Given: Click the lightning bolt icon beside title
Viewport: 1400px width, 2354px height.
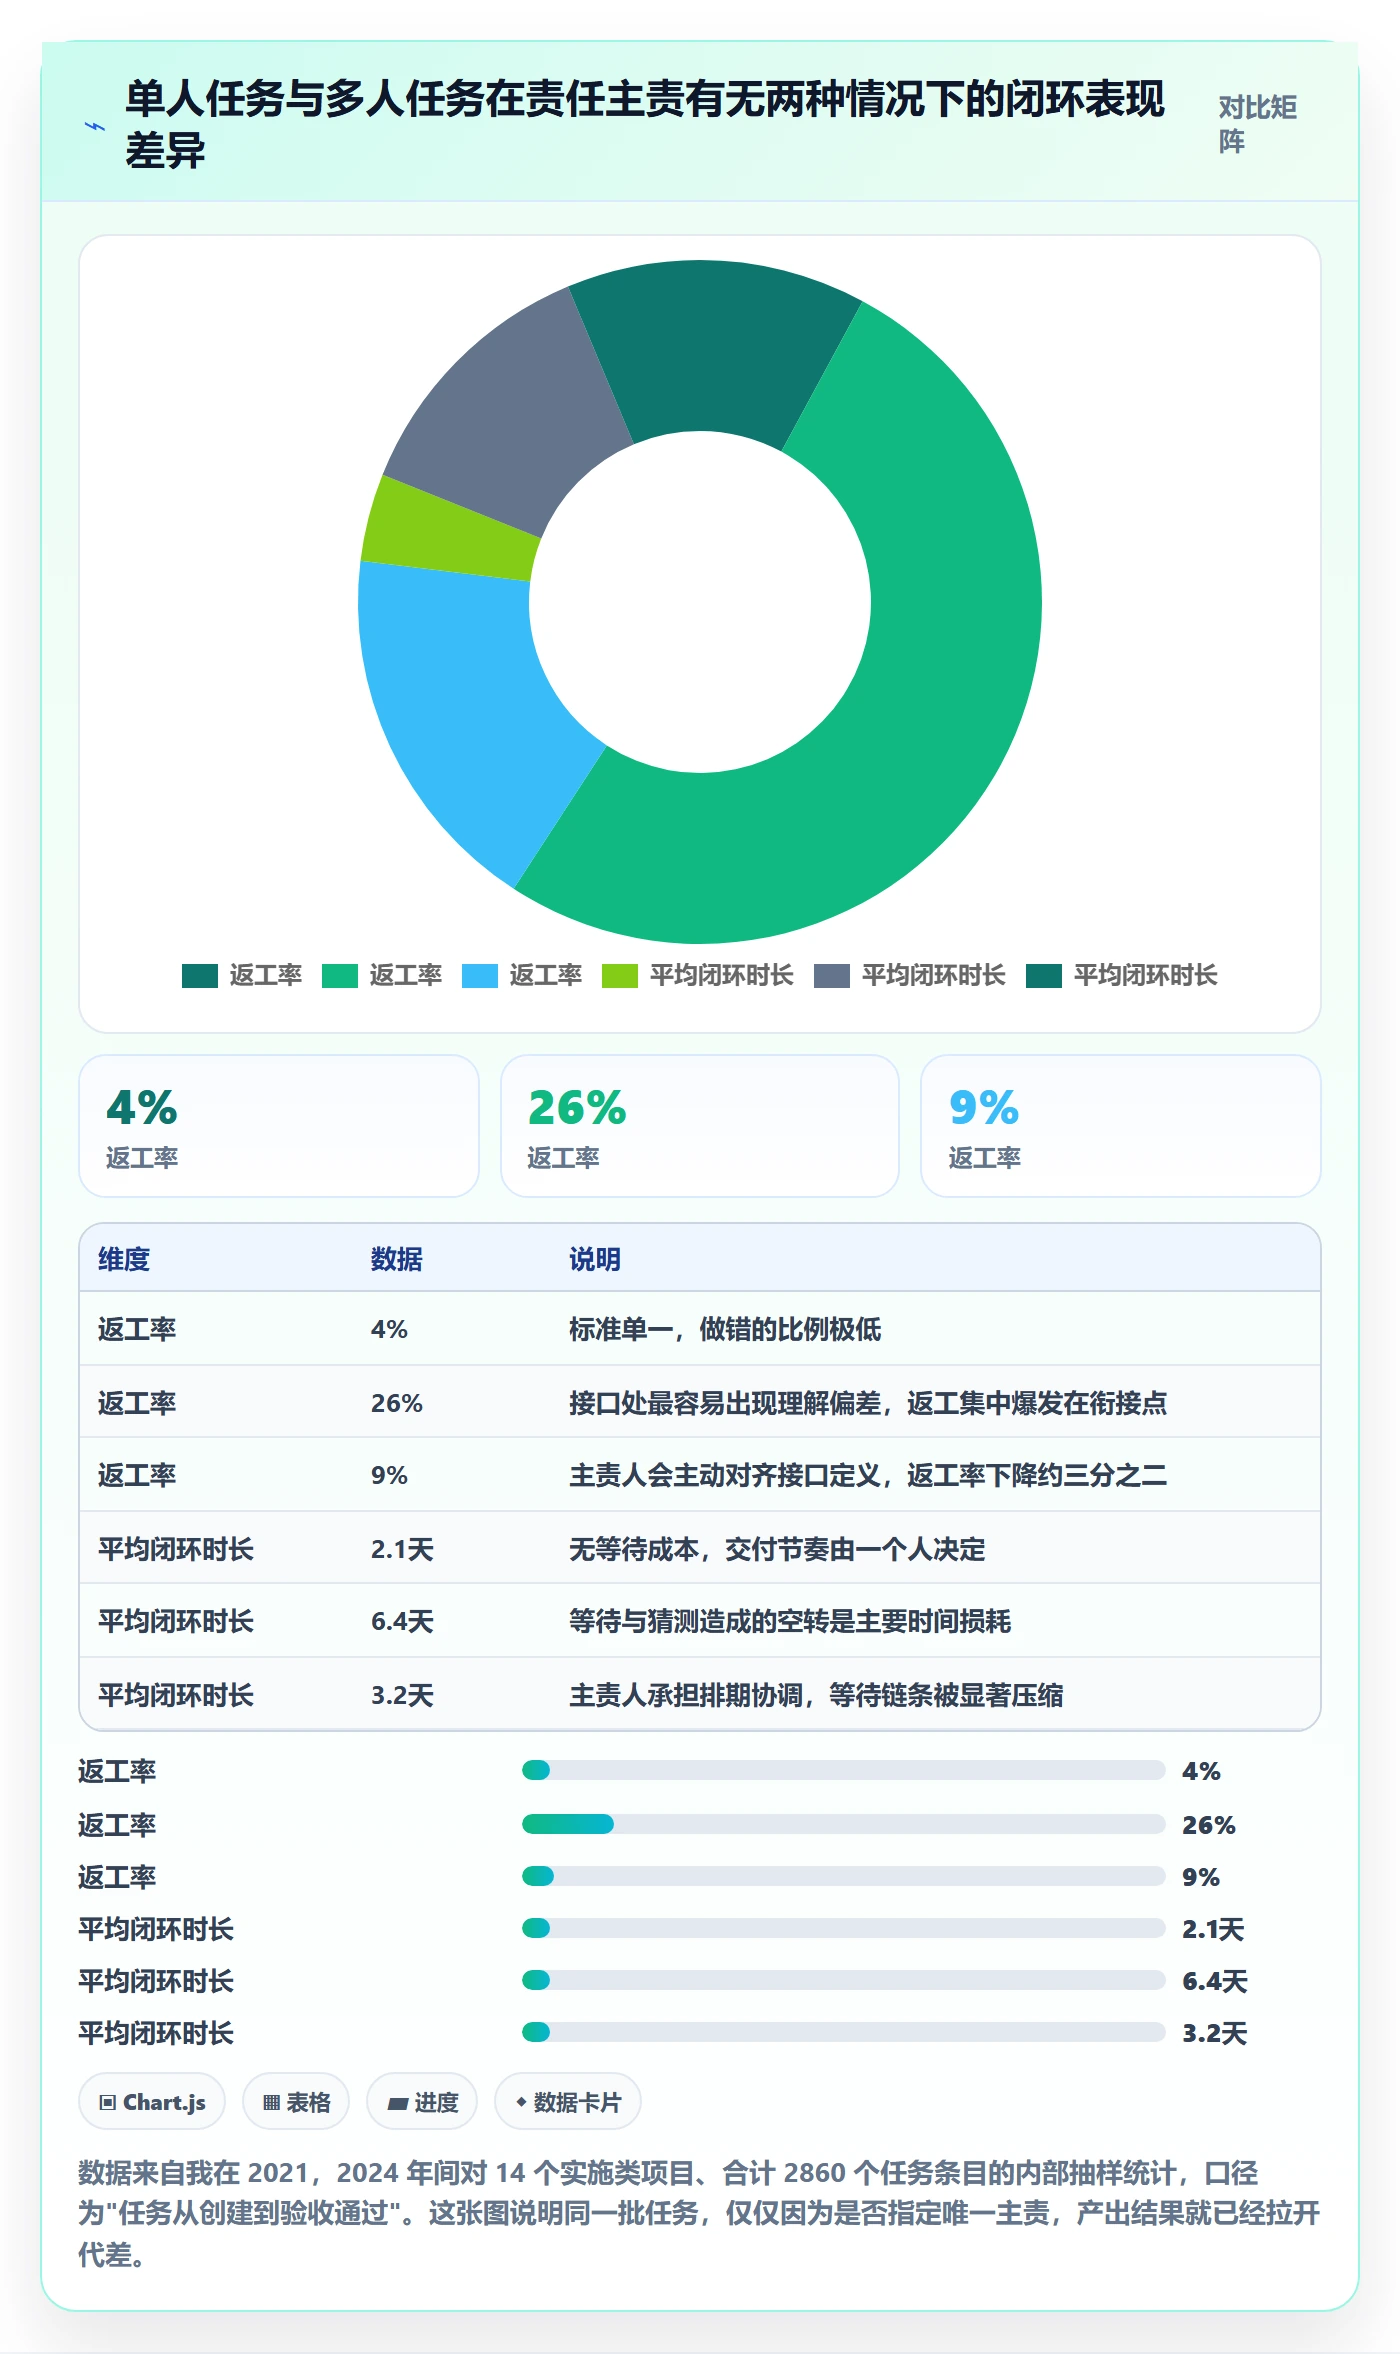Looking at the screenshot, I should tap(95, 126).
